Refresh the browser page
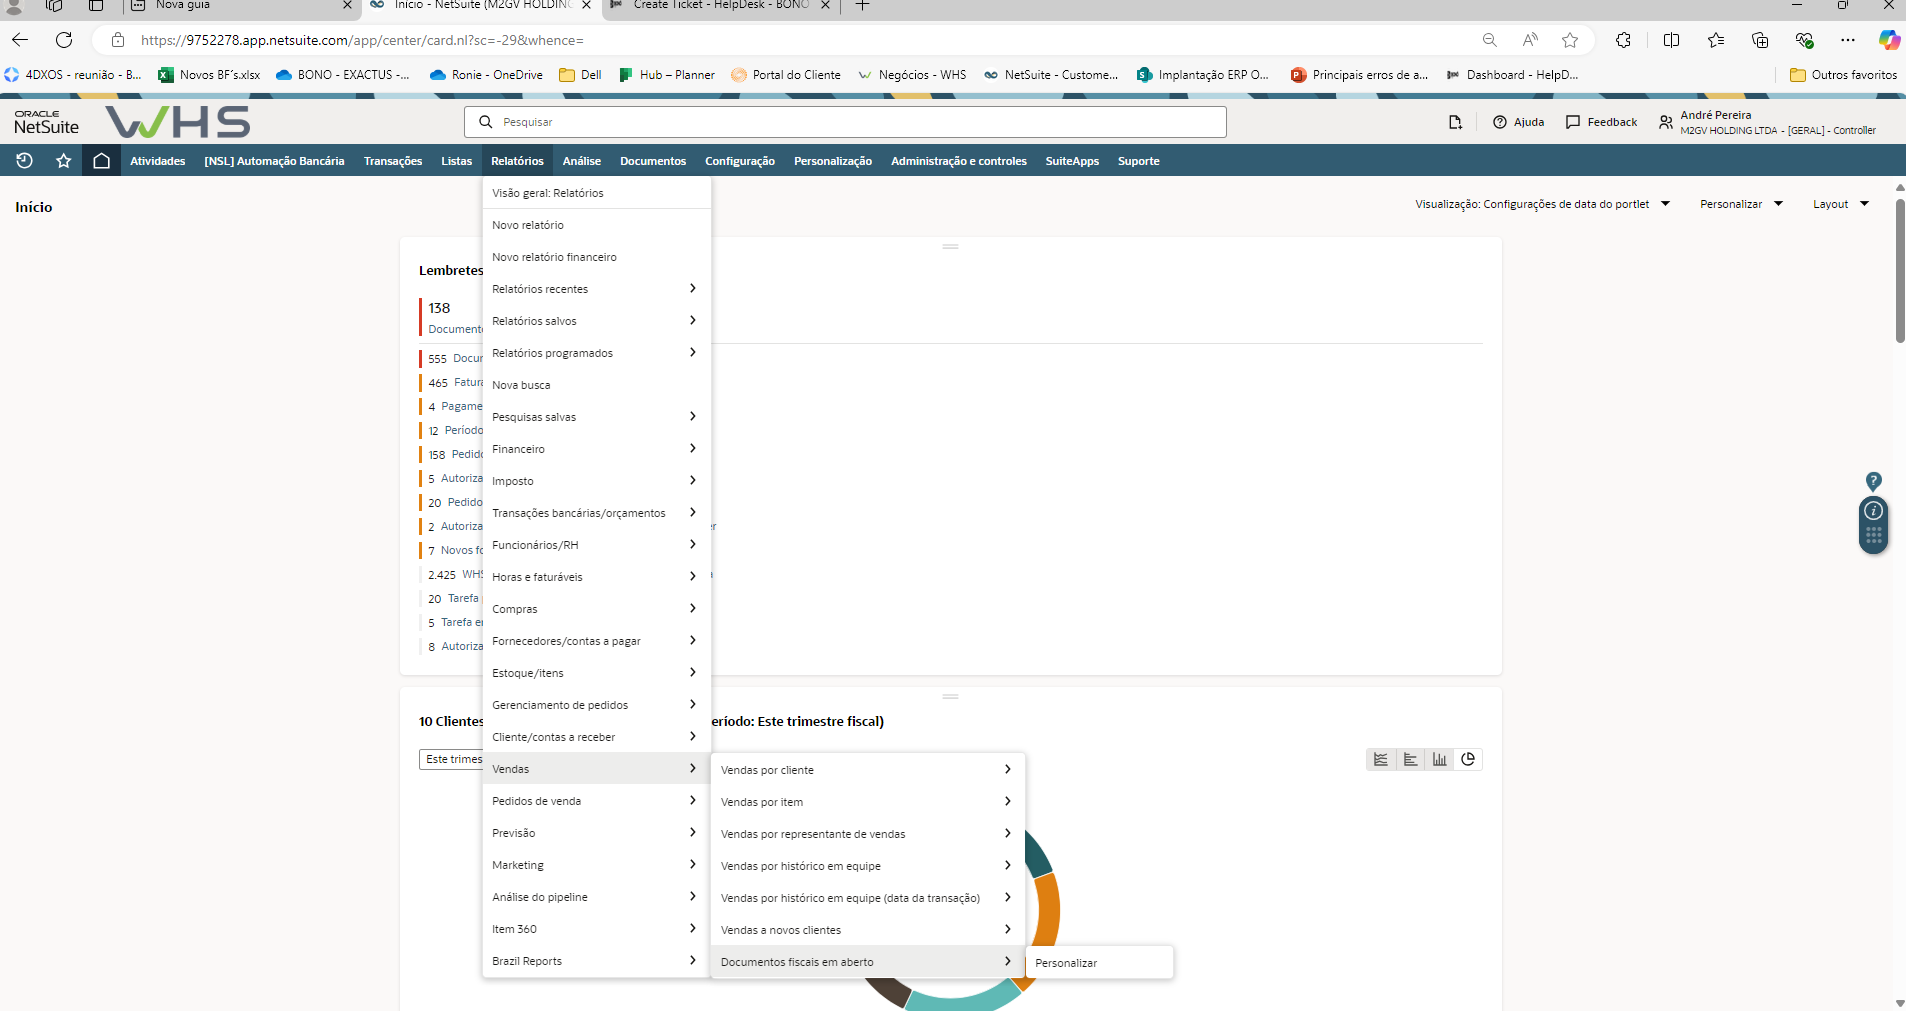Screen dimensions: 1906x1011 (64, 40)
